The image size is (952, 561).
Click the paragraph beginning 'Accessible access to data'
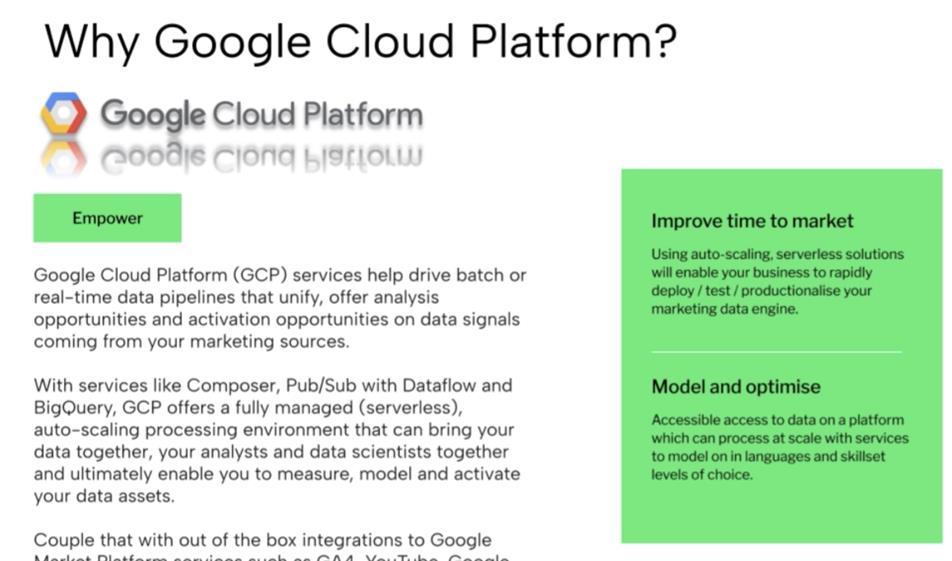780,447
